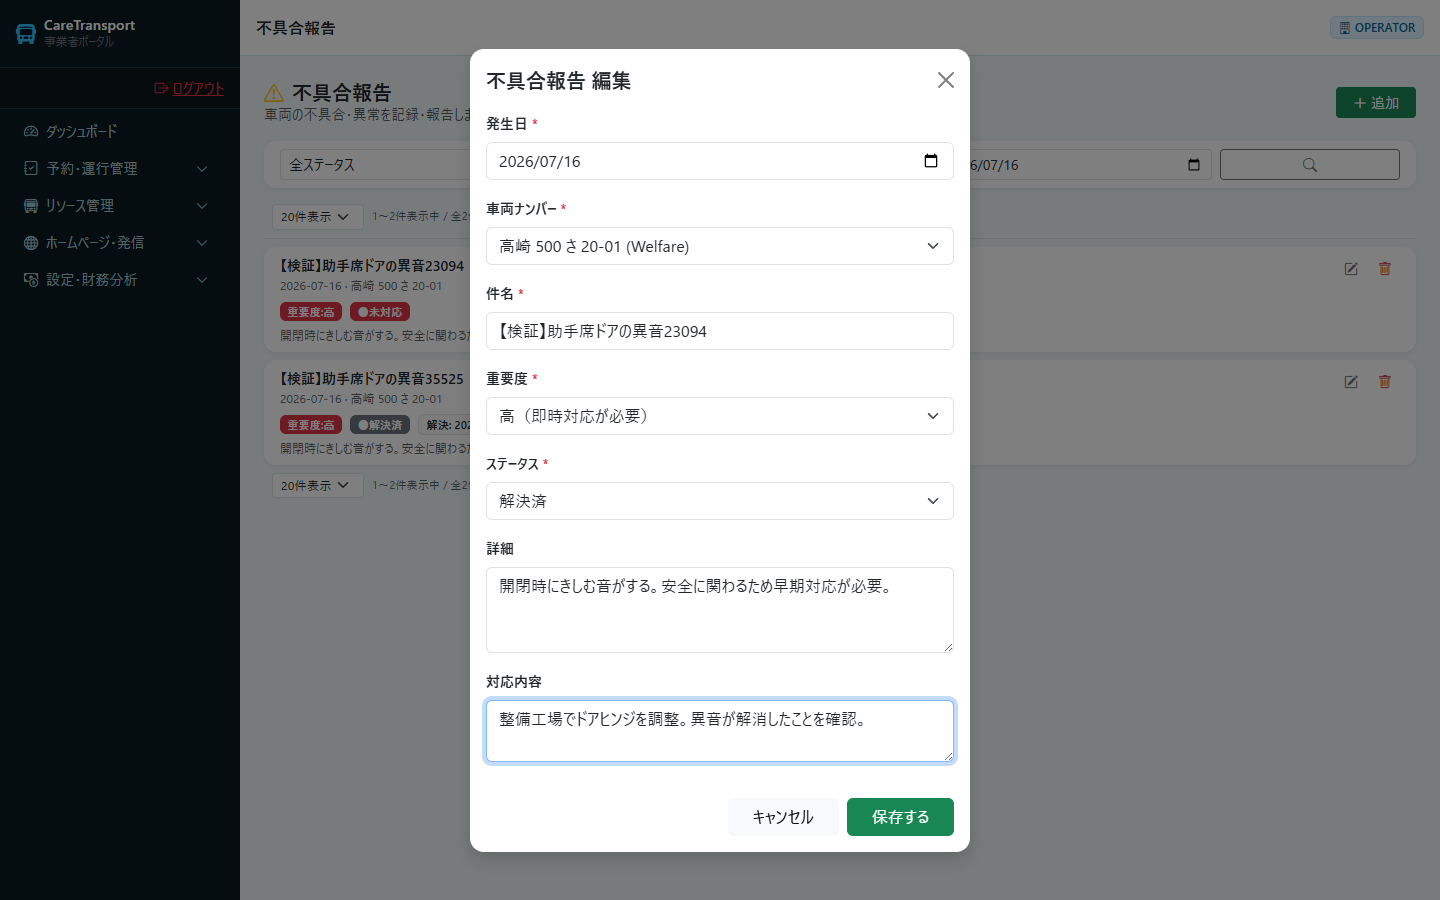The image size is (1440, 900).
Task: Click the キャンセル button
Action: pyautogui.click(x=782, y=817)
